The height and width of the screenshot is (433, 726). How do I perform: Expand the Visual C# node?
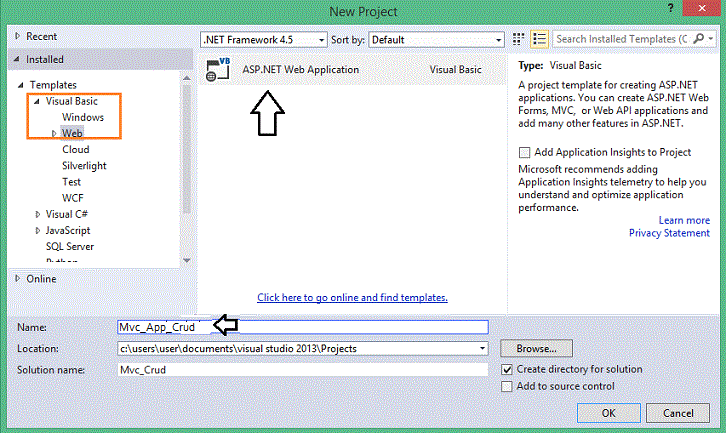pos(38,214)
